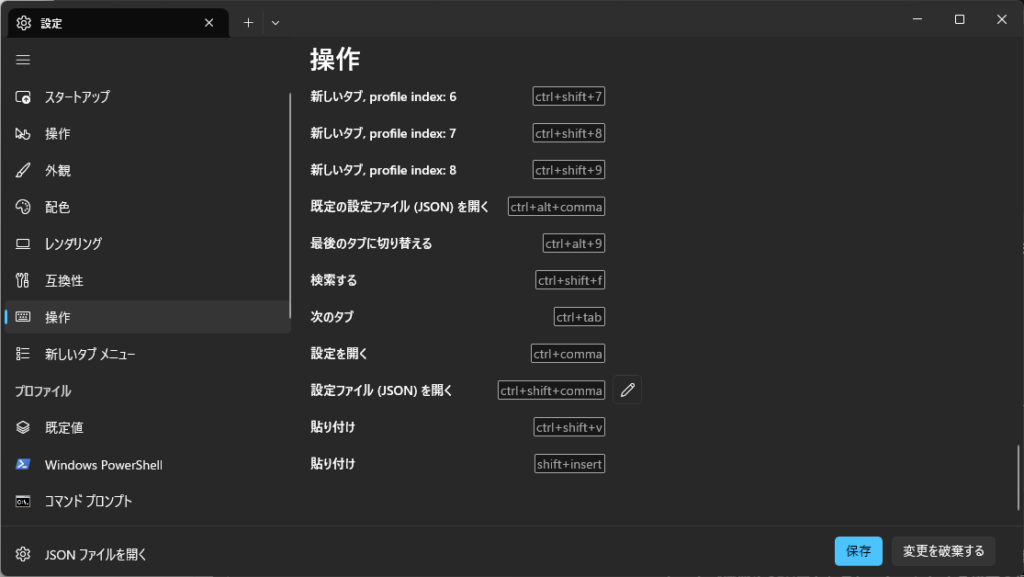Open the new tab dropdown chevron

[275, 22]
